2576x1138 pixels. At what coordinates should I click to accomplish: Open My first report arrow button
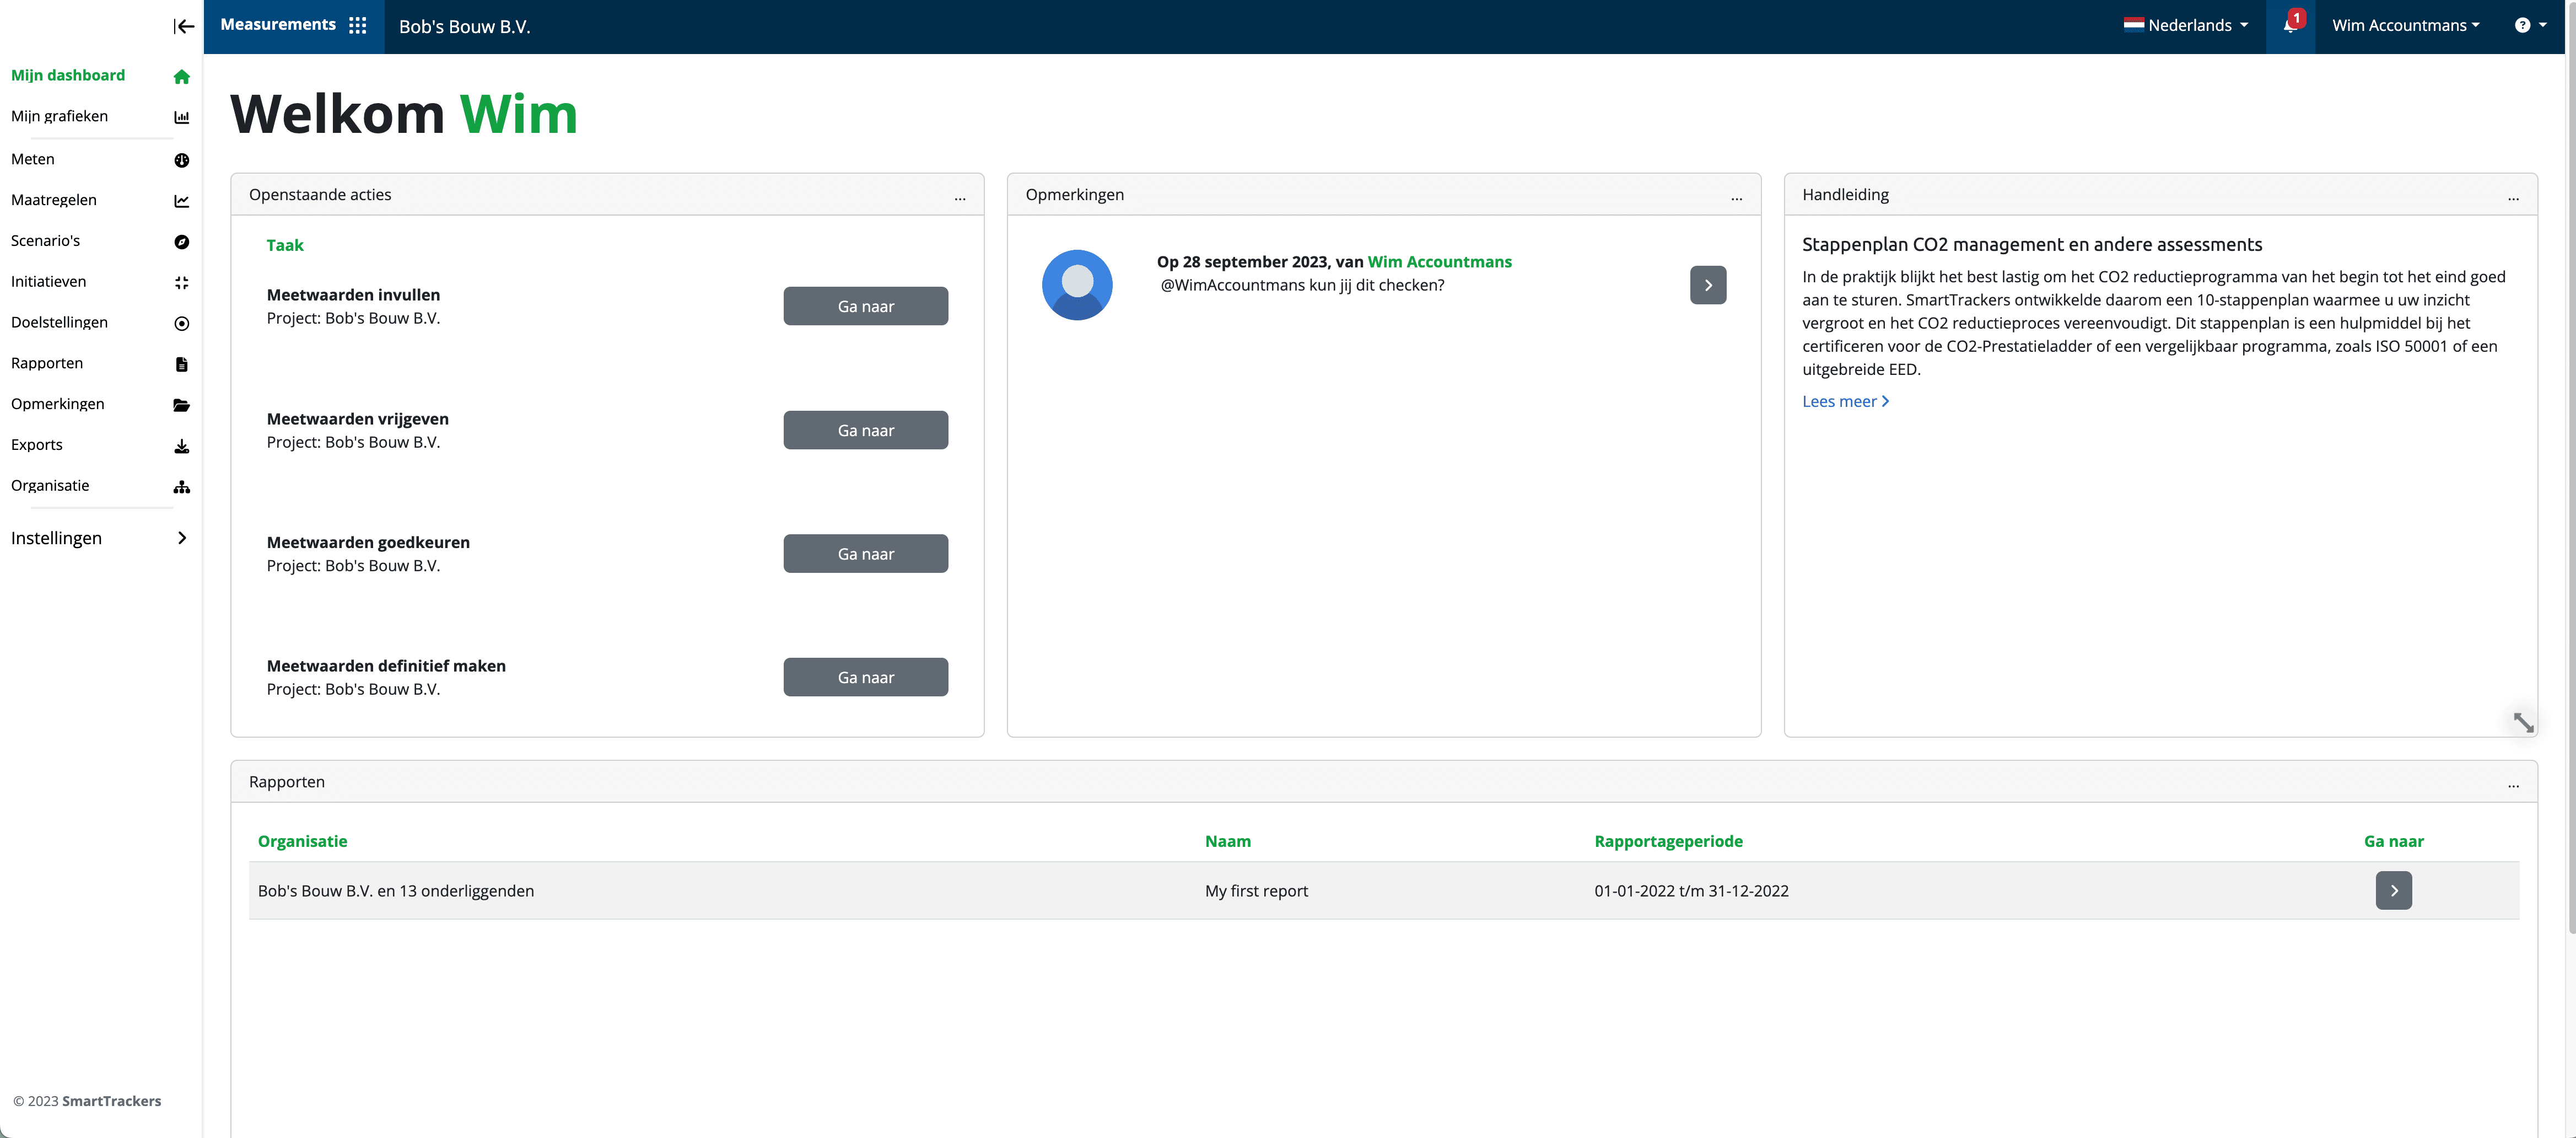point(2393,890)
